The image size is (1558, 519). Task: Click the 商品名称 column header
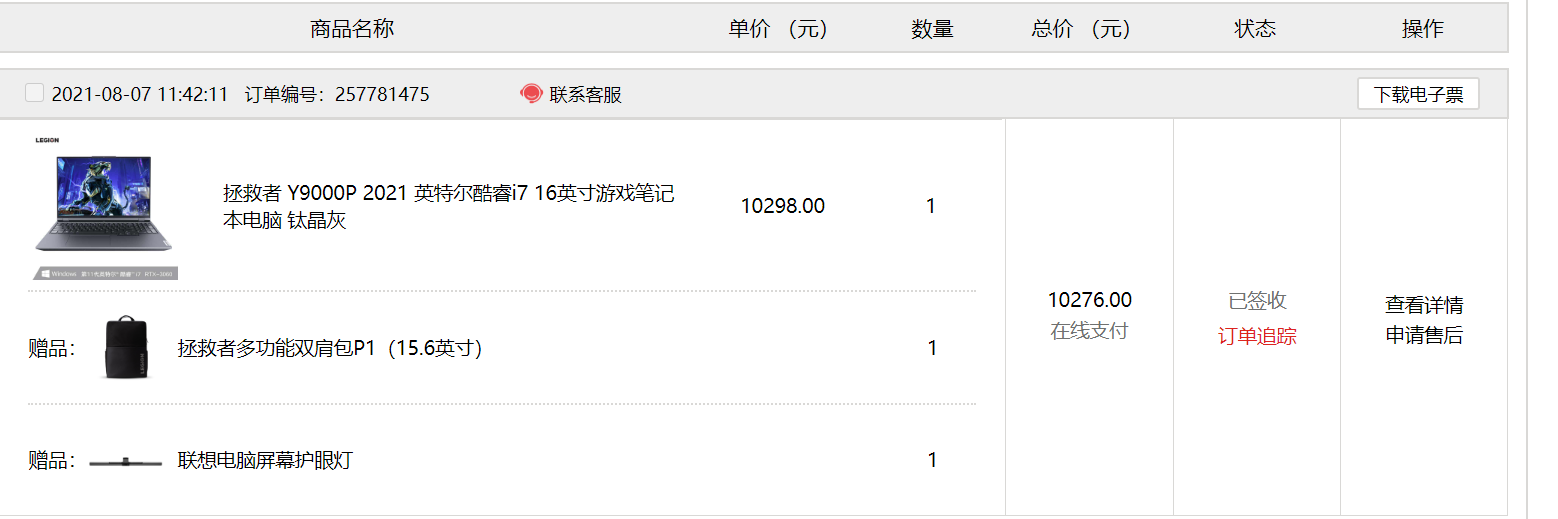[352, 29]
